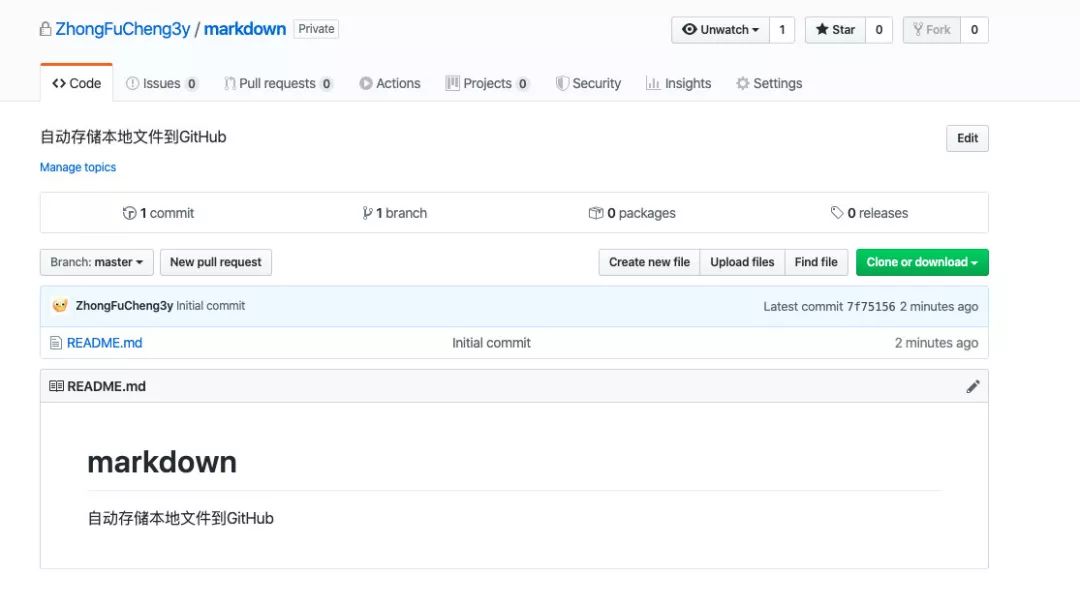This screenshot has height=607, width=1080.
Task: Click the package icon next to 0 packages
Action: pos(596,213)
